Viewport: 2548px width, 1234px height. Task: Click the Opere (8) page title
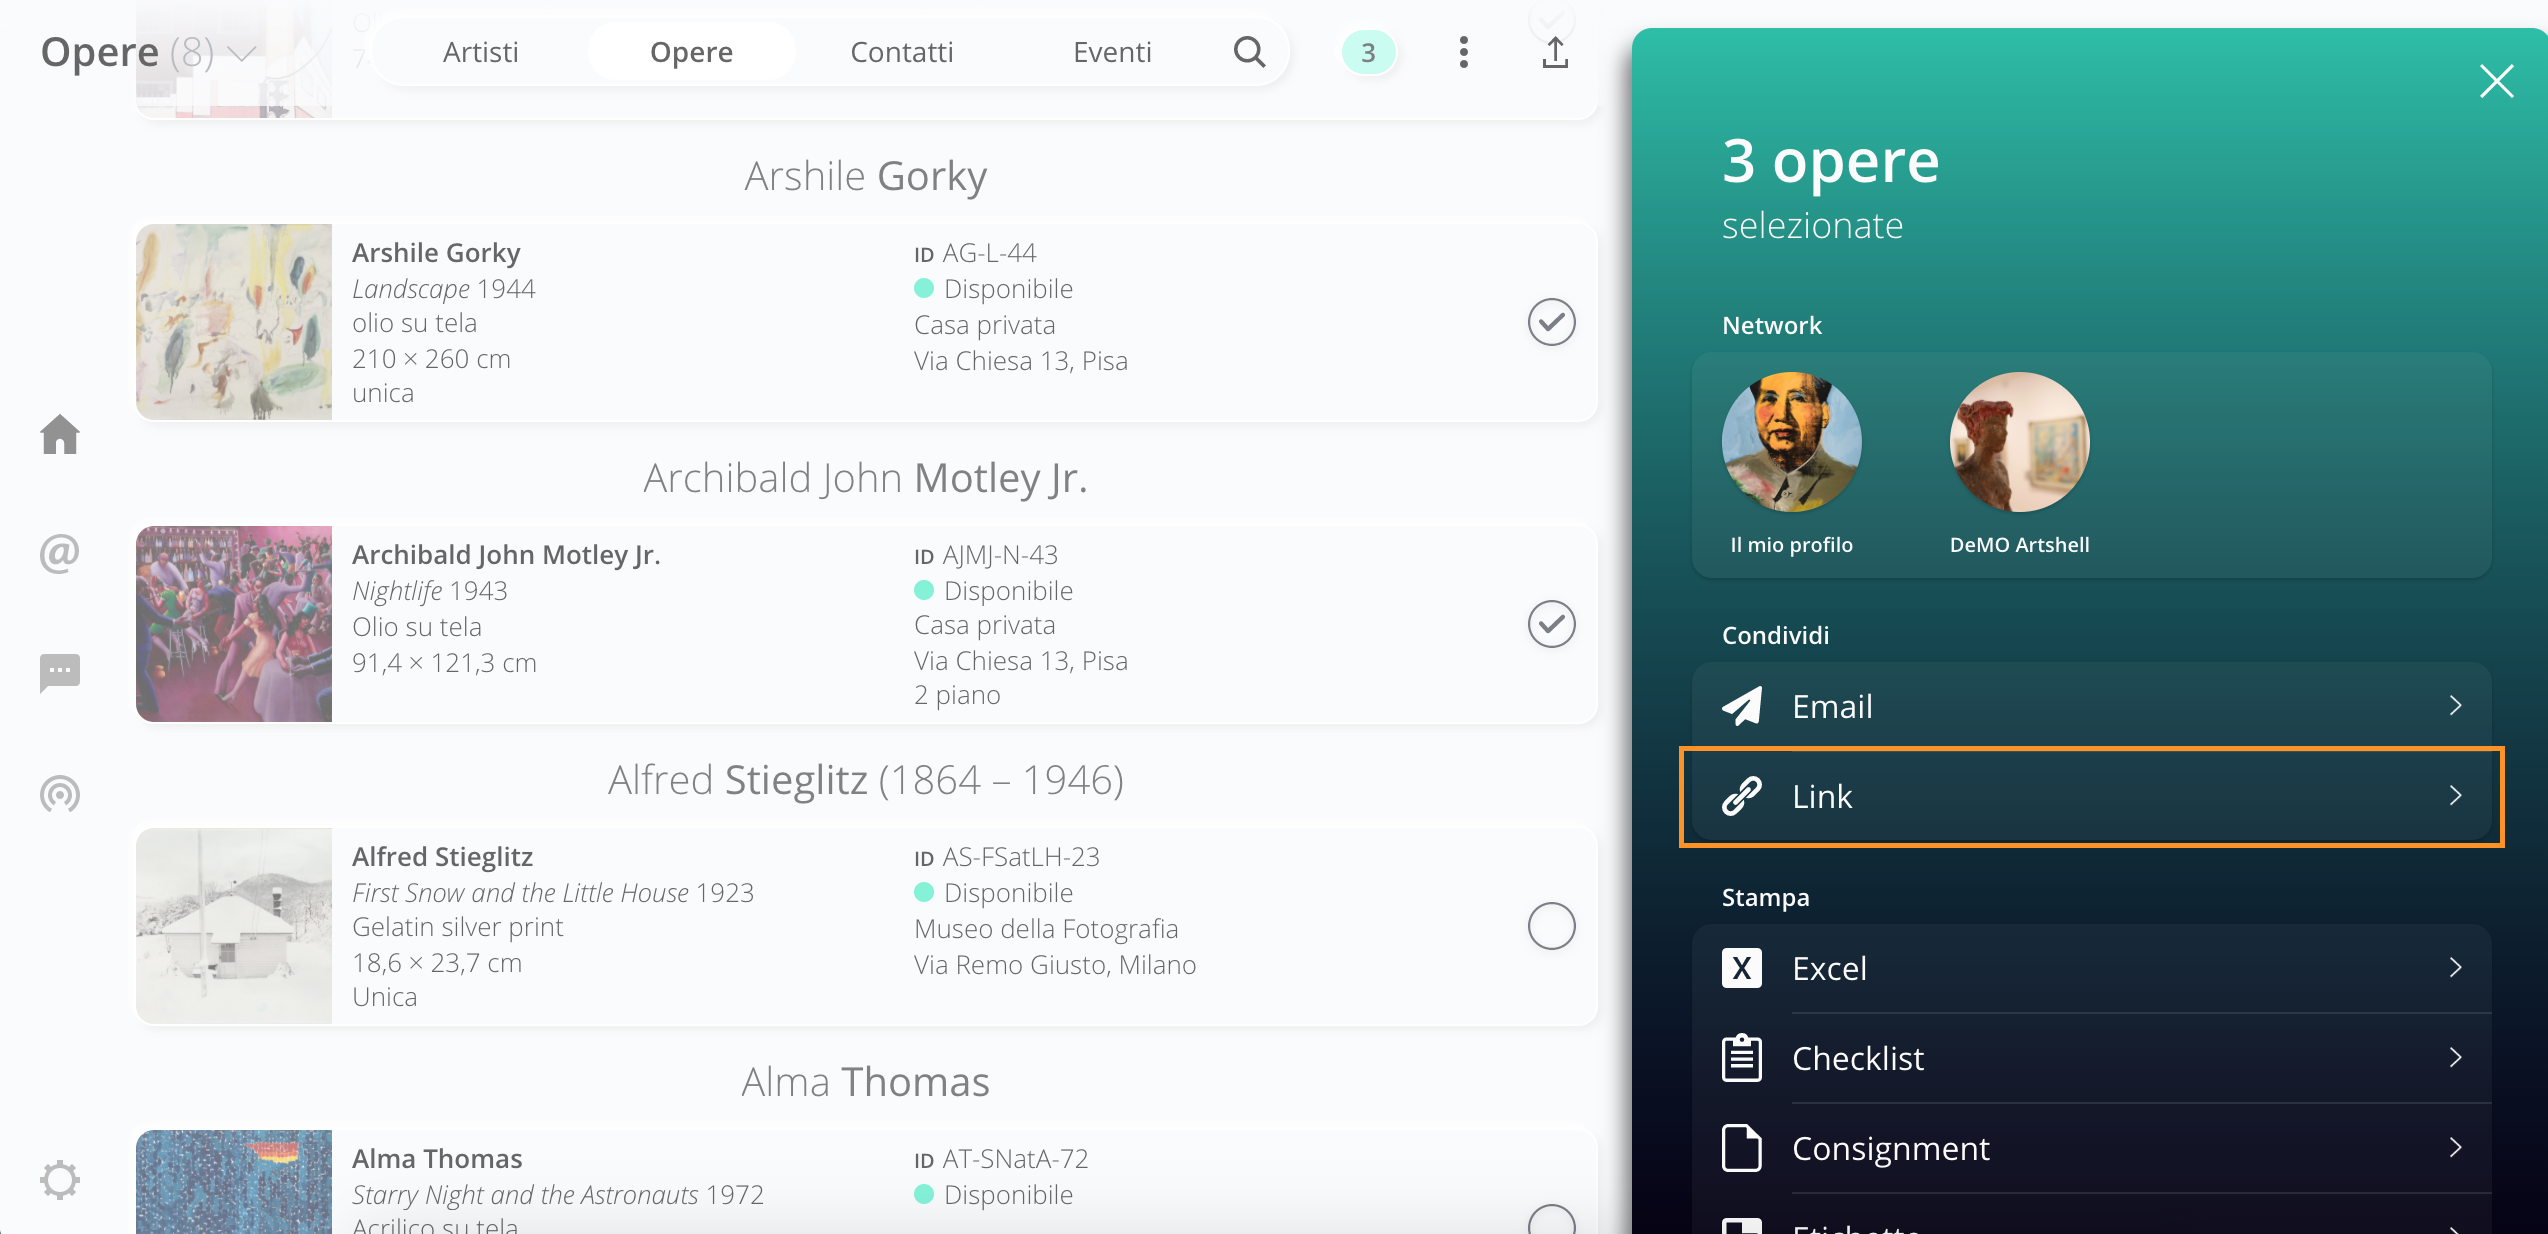(x=128, y=52)
